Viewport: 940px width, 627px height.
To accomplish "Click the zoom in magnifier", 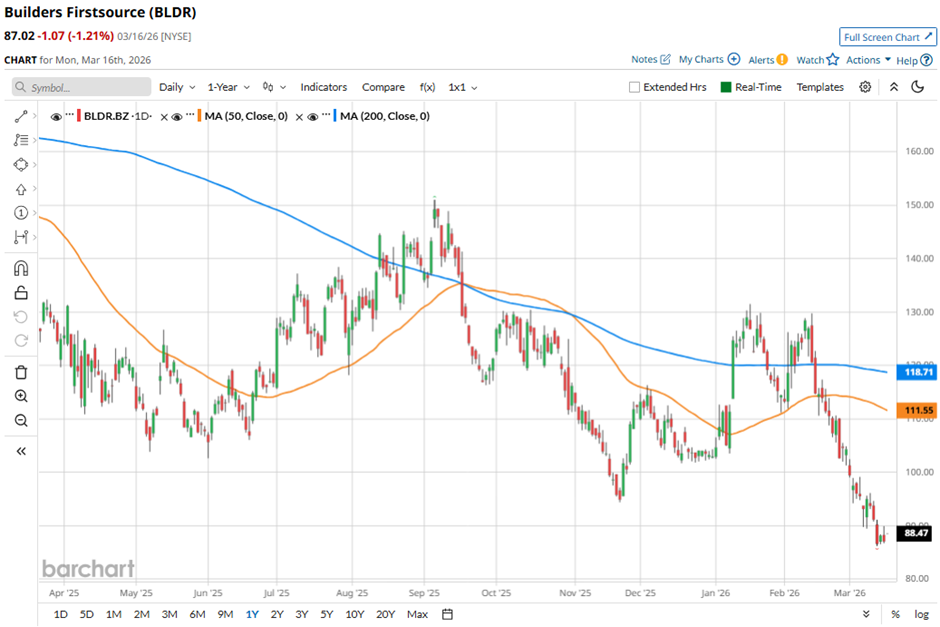I will pyautogui.click(x=20, y=397).
